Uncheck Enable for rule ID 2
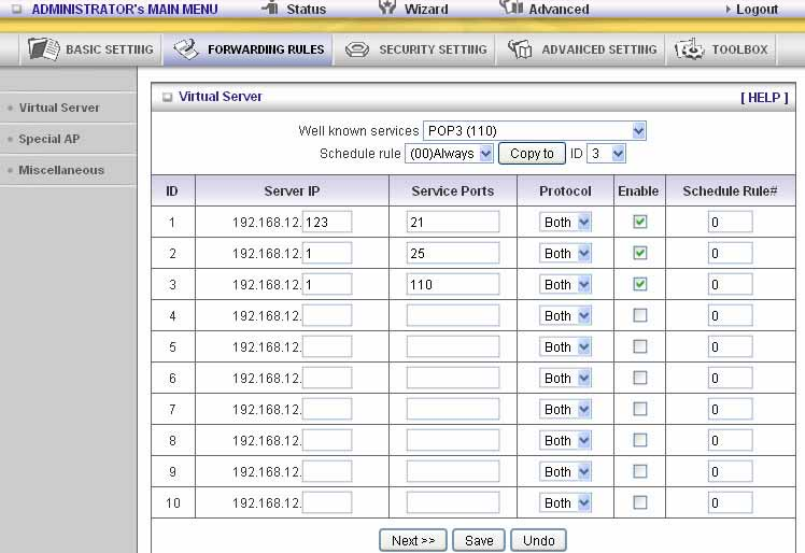805x553 pixels. [640, 253]
